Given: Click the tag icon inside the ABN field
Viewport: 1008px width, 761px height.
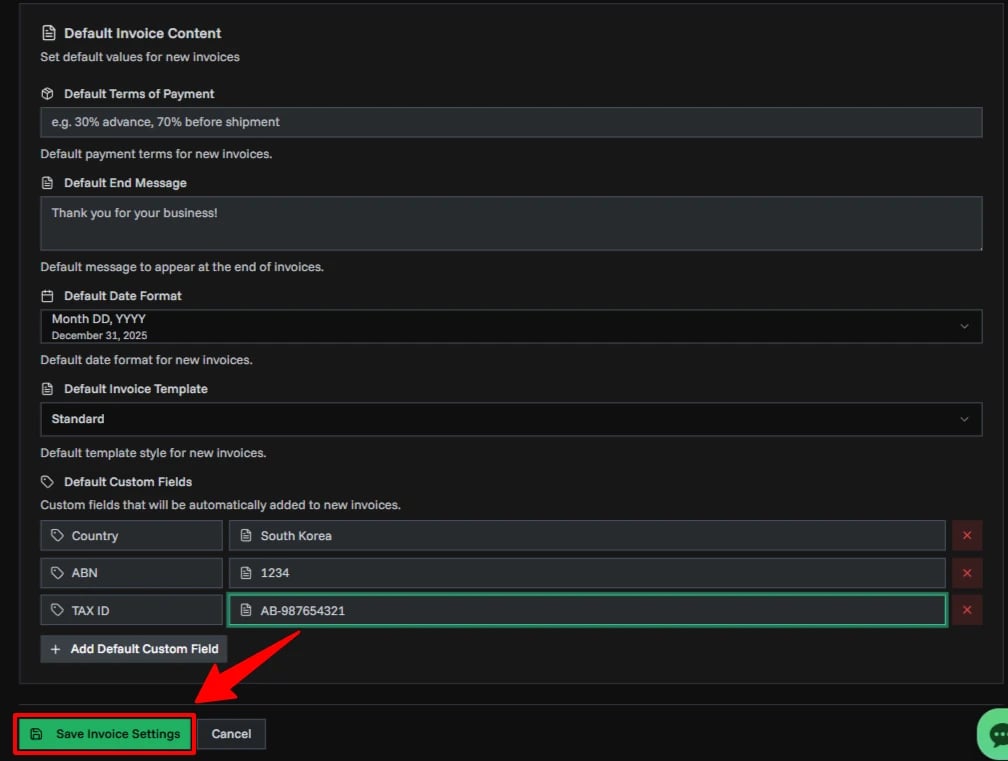Looking at the screenshot, I should point(57,572).
